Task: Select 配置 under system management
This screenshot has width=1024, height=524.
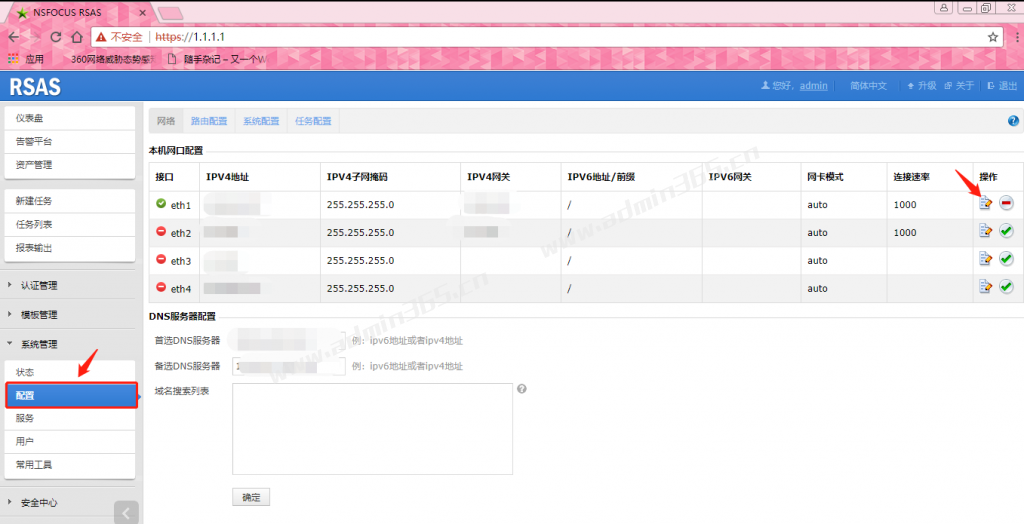Action: (x=71, y=395)
